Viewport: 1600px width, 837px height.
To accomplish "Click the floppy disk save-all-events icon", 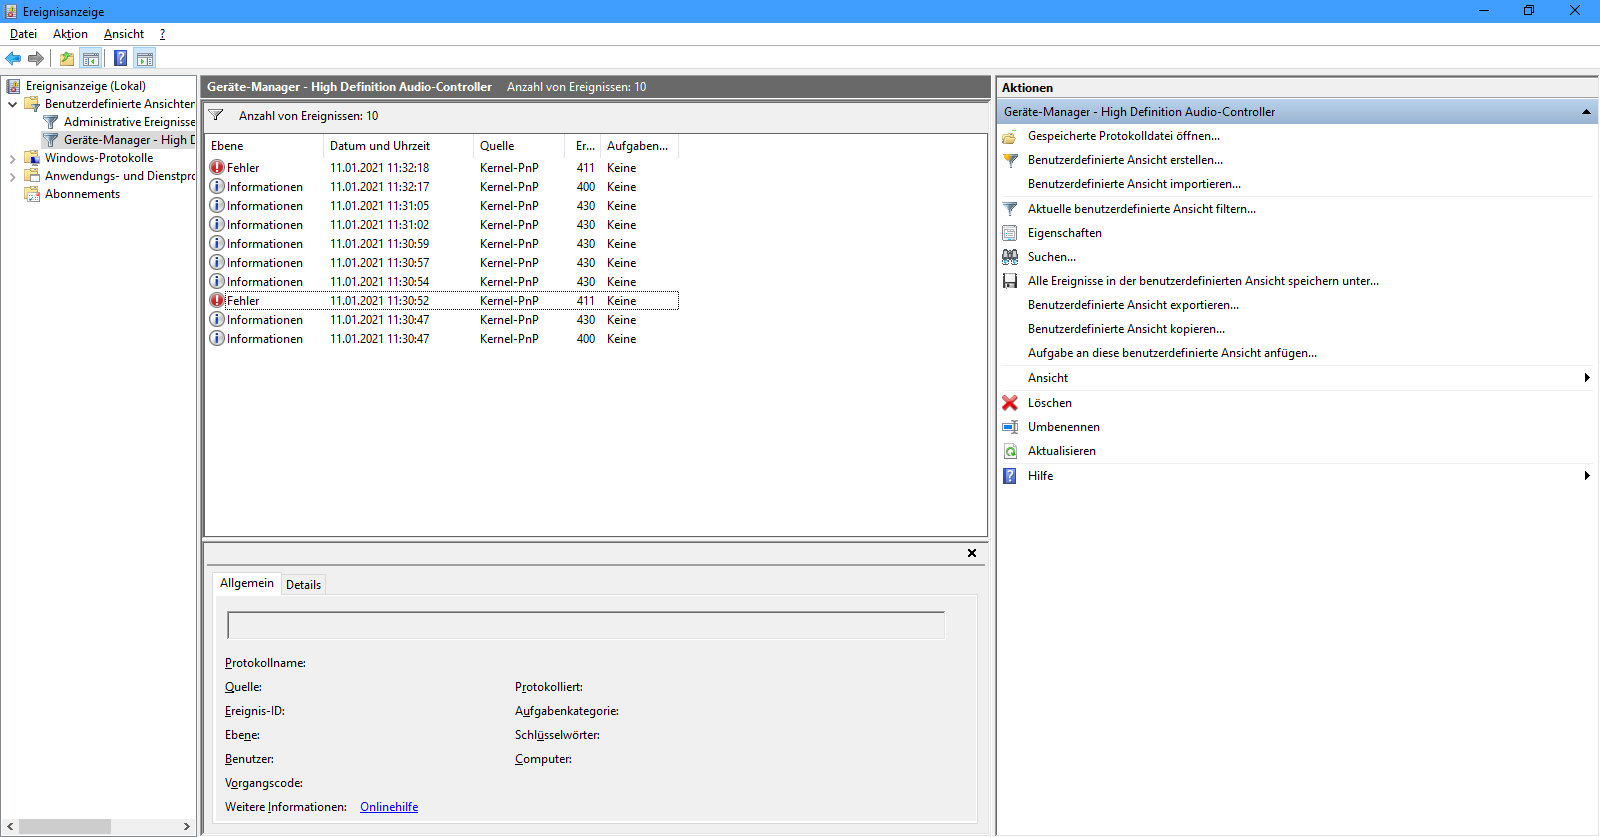I will tap(1010, 281).
